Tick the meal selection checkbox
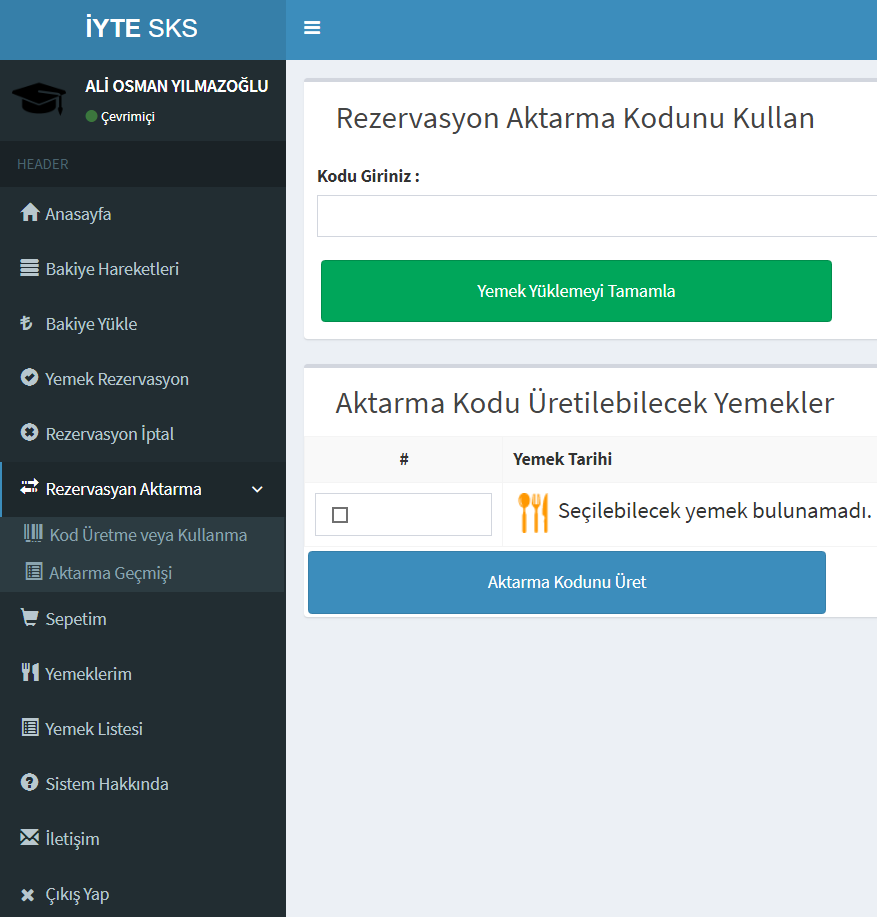Screen dimensions: 877x917 click(340, 515)
